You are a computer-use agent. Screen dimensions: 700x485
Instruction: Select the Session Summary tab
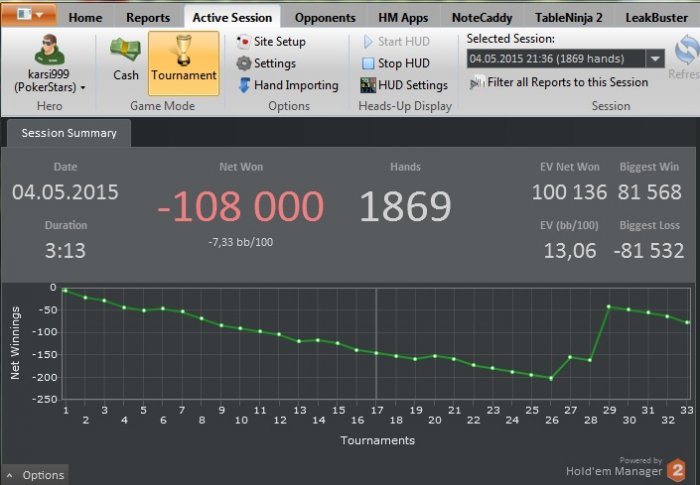[69, 133]
